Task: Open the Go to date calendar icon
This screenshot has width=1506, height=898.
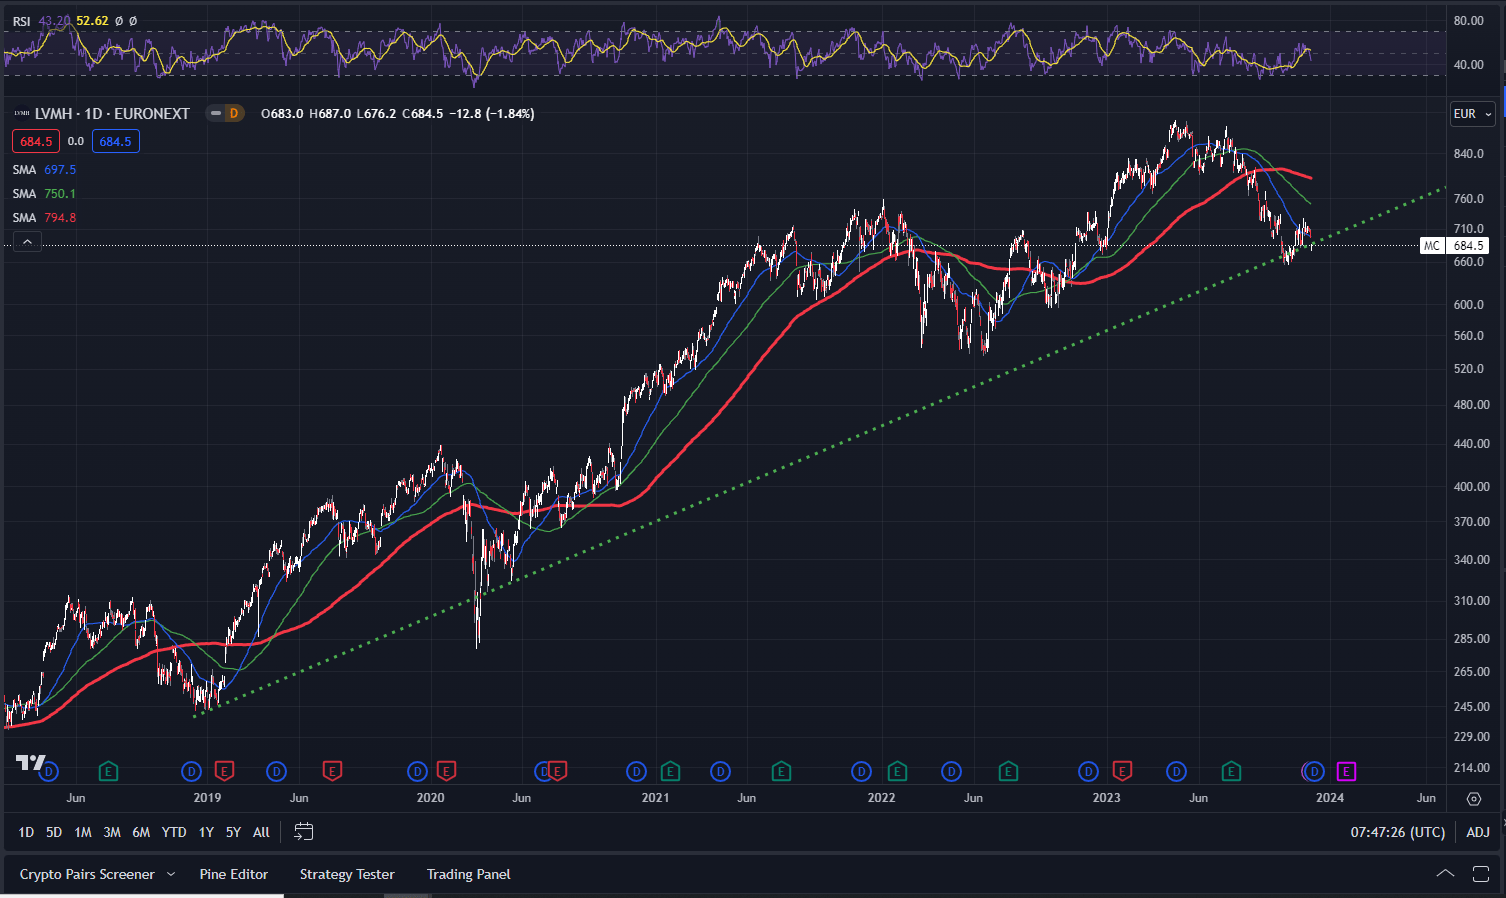Action: (304, 832)
